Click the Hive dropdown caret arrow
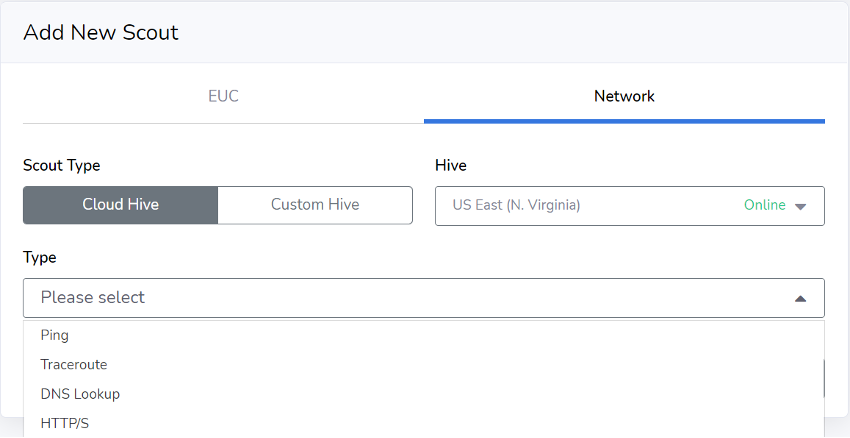This screenshot has width=850, height=438. coord(800,206)
